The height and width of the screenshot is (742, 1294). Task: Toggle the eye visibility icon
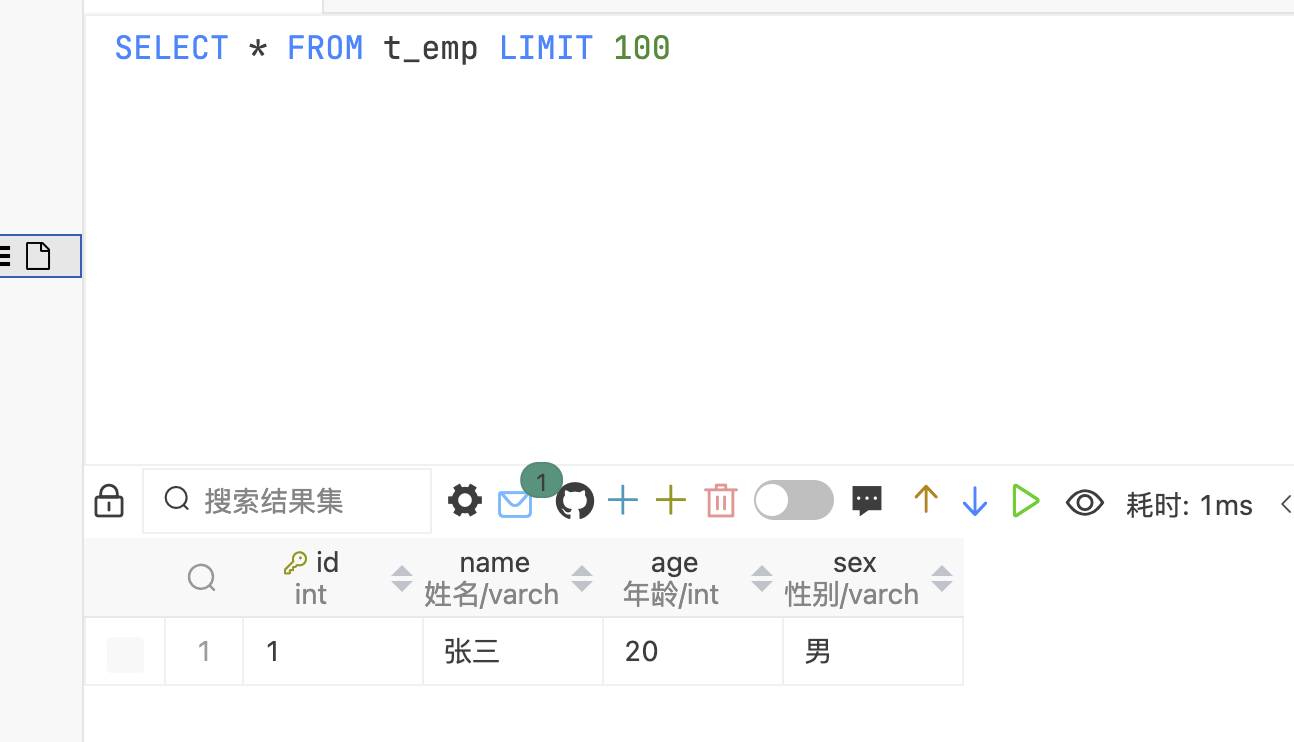(x=1085, y=502)
